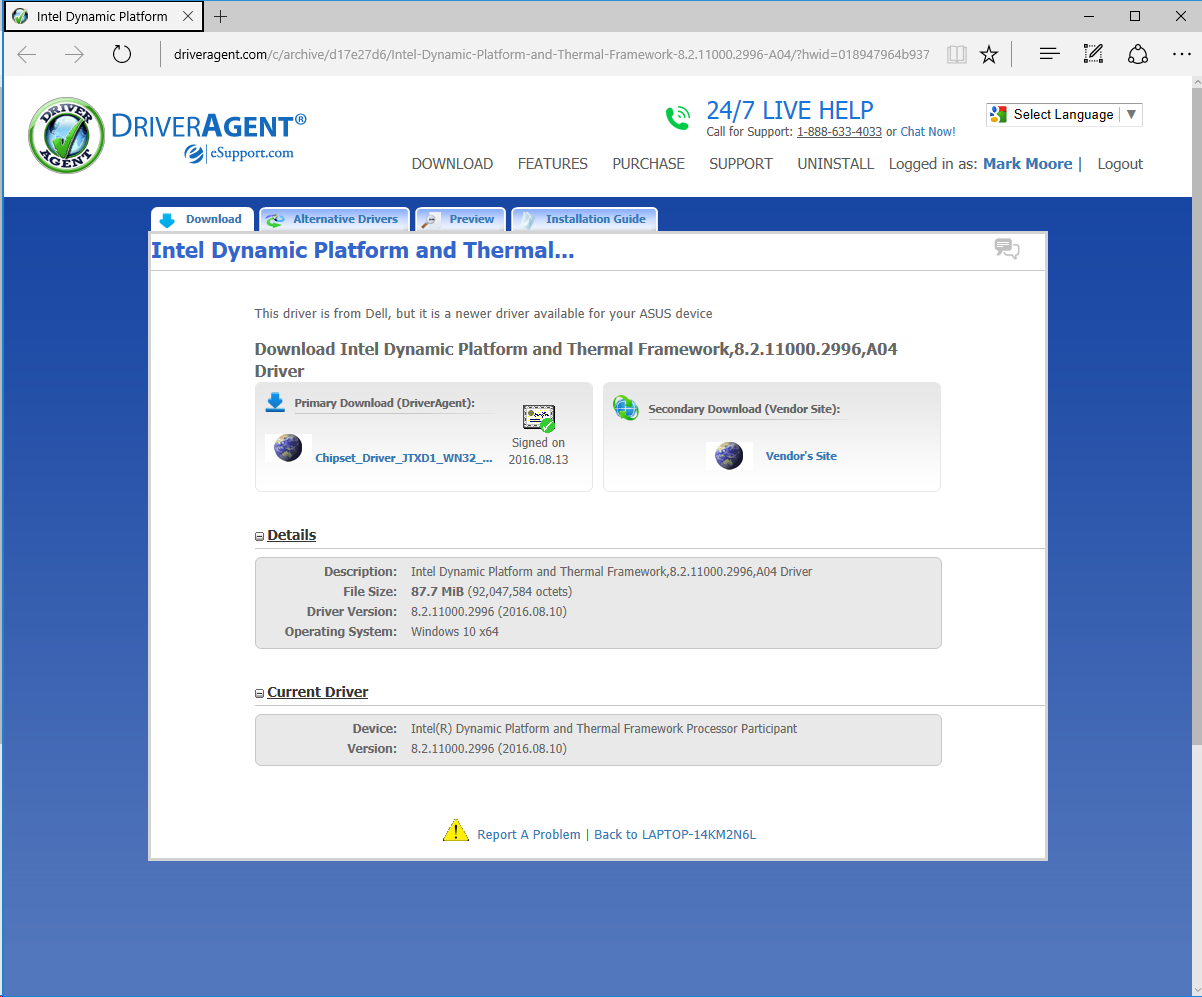Open PURCHASE menu item
Viewport: 1202px width, 997px height.
point(649,164)
